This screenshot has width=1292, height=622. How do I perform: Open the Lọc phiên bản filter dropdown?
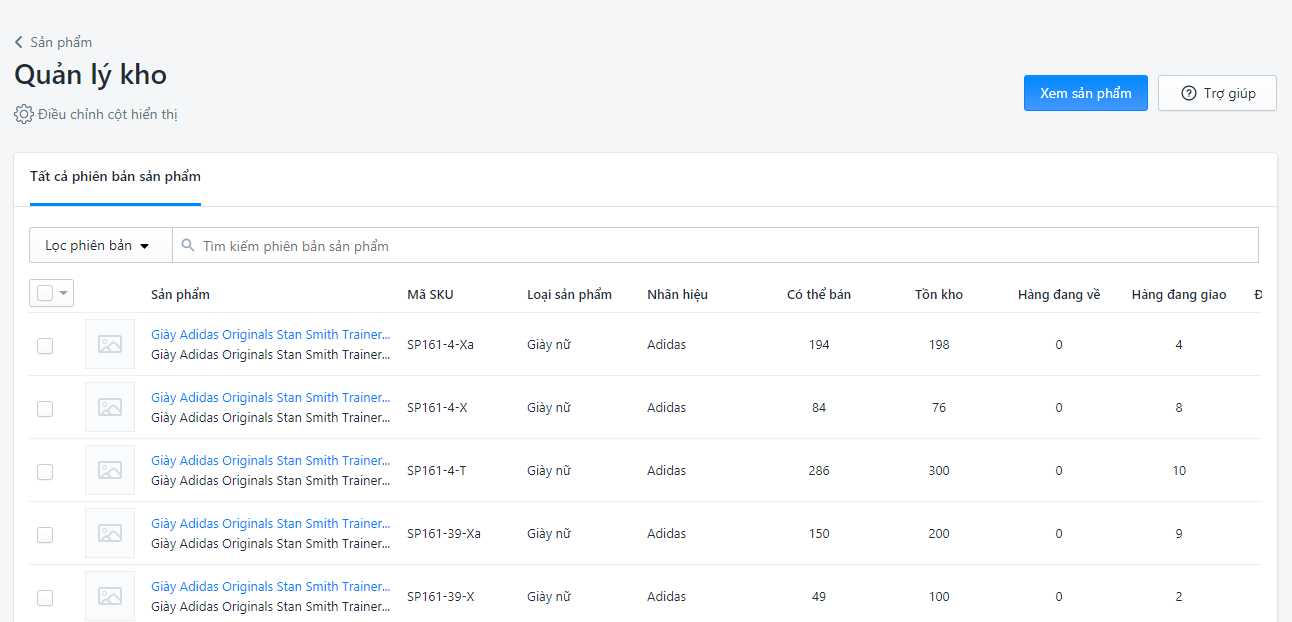101,245
